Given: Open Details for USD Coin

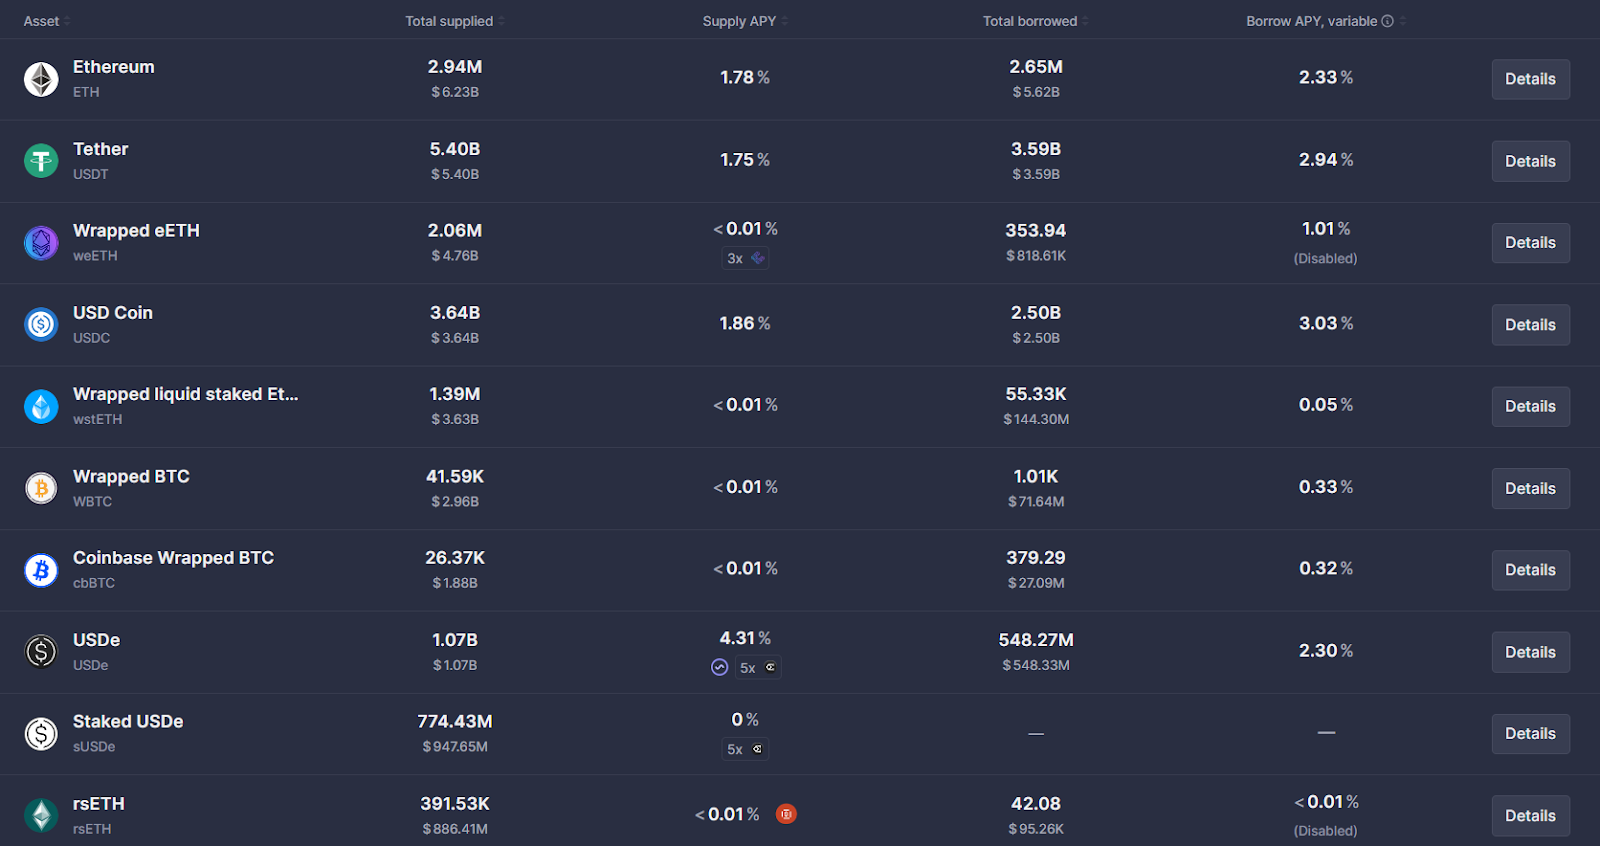Looking at the screenshot, I should 1530,325.
